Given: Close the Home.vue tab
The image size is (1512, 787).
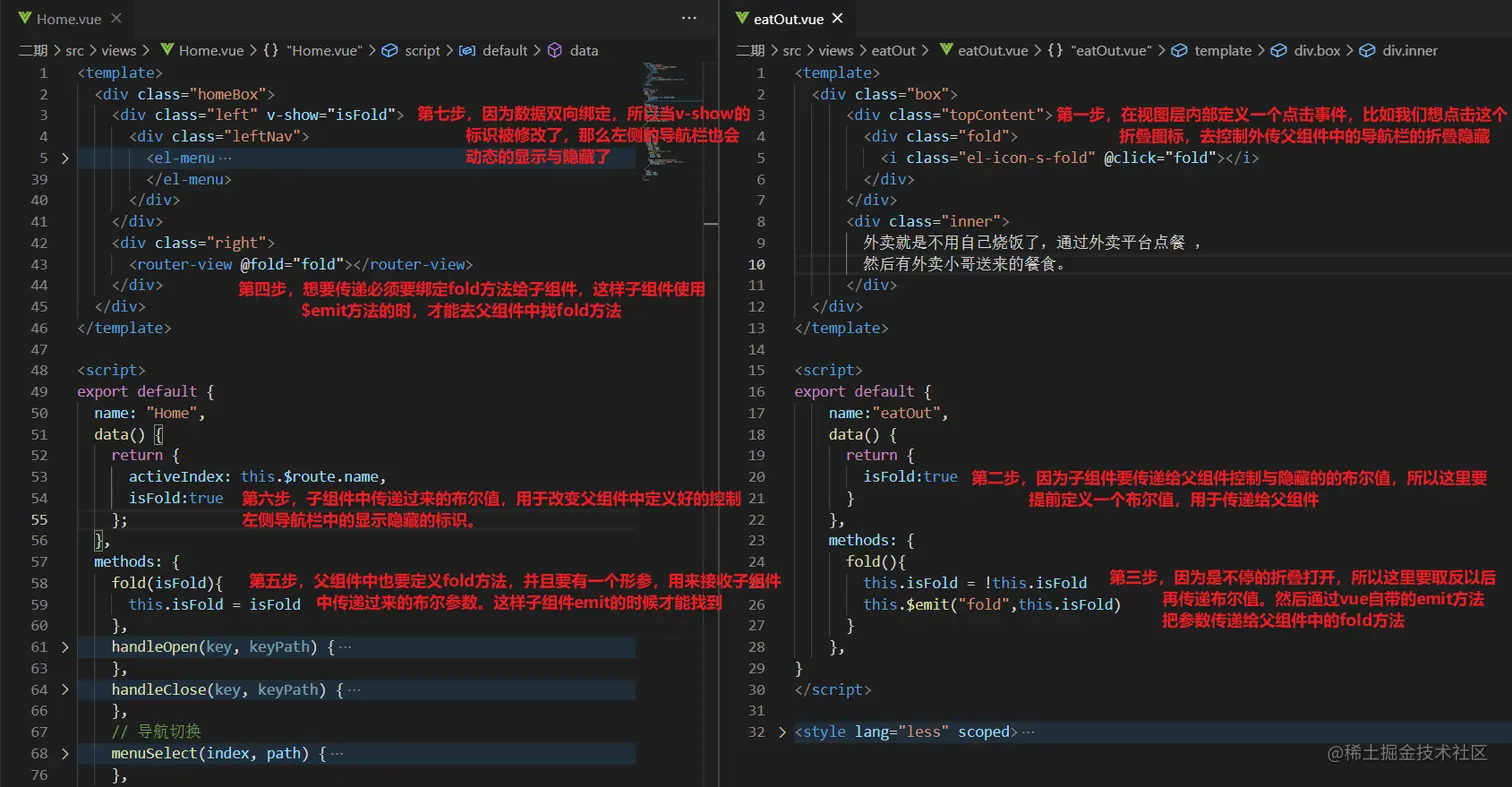Looking at the screenshot, I should 117,18.
